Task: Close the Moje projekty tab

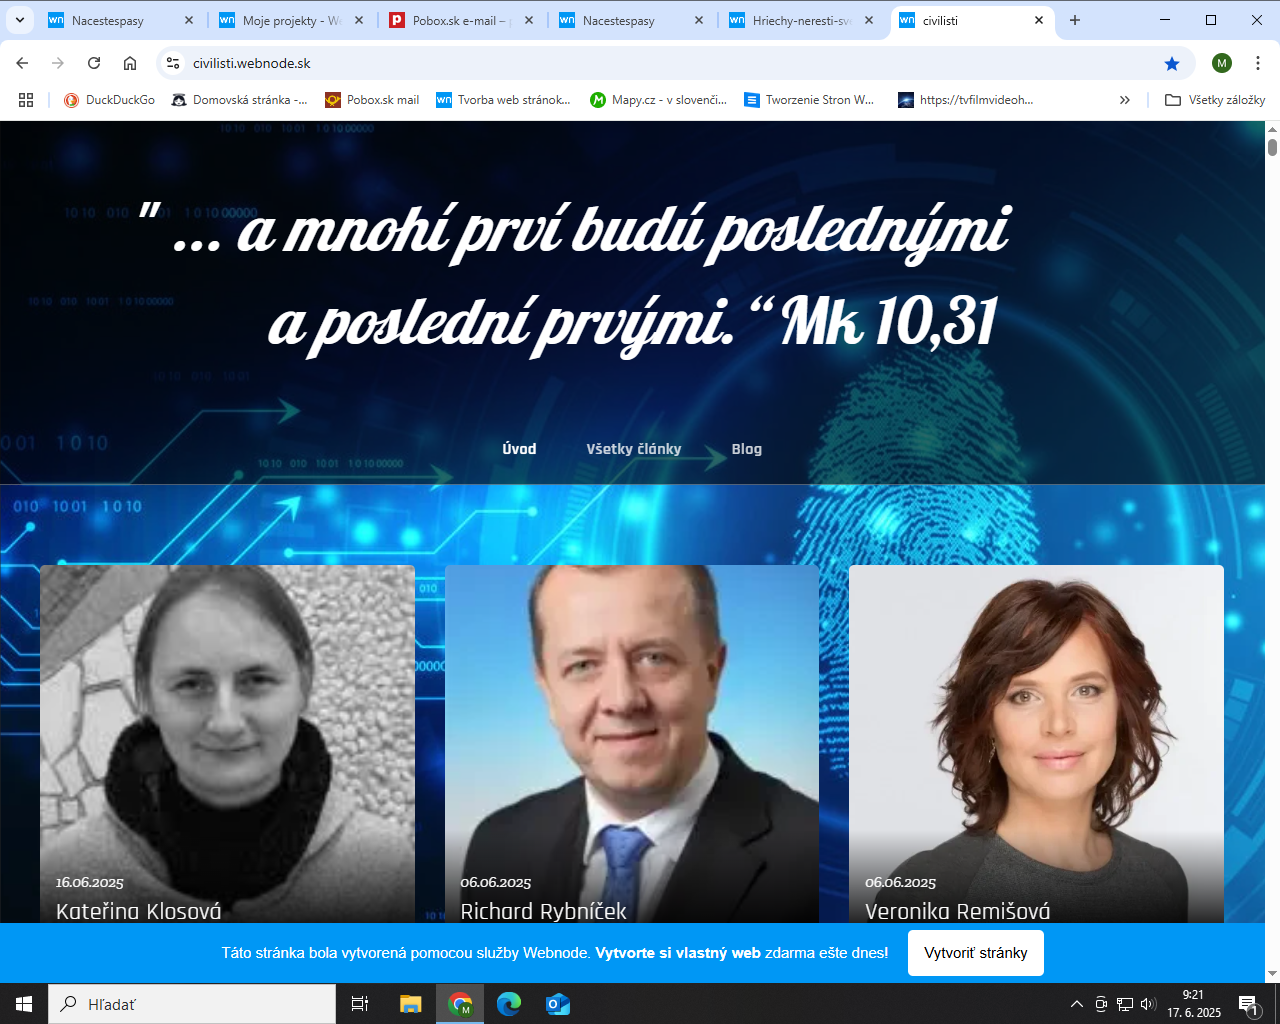Action: click(359, 20)
